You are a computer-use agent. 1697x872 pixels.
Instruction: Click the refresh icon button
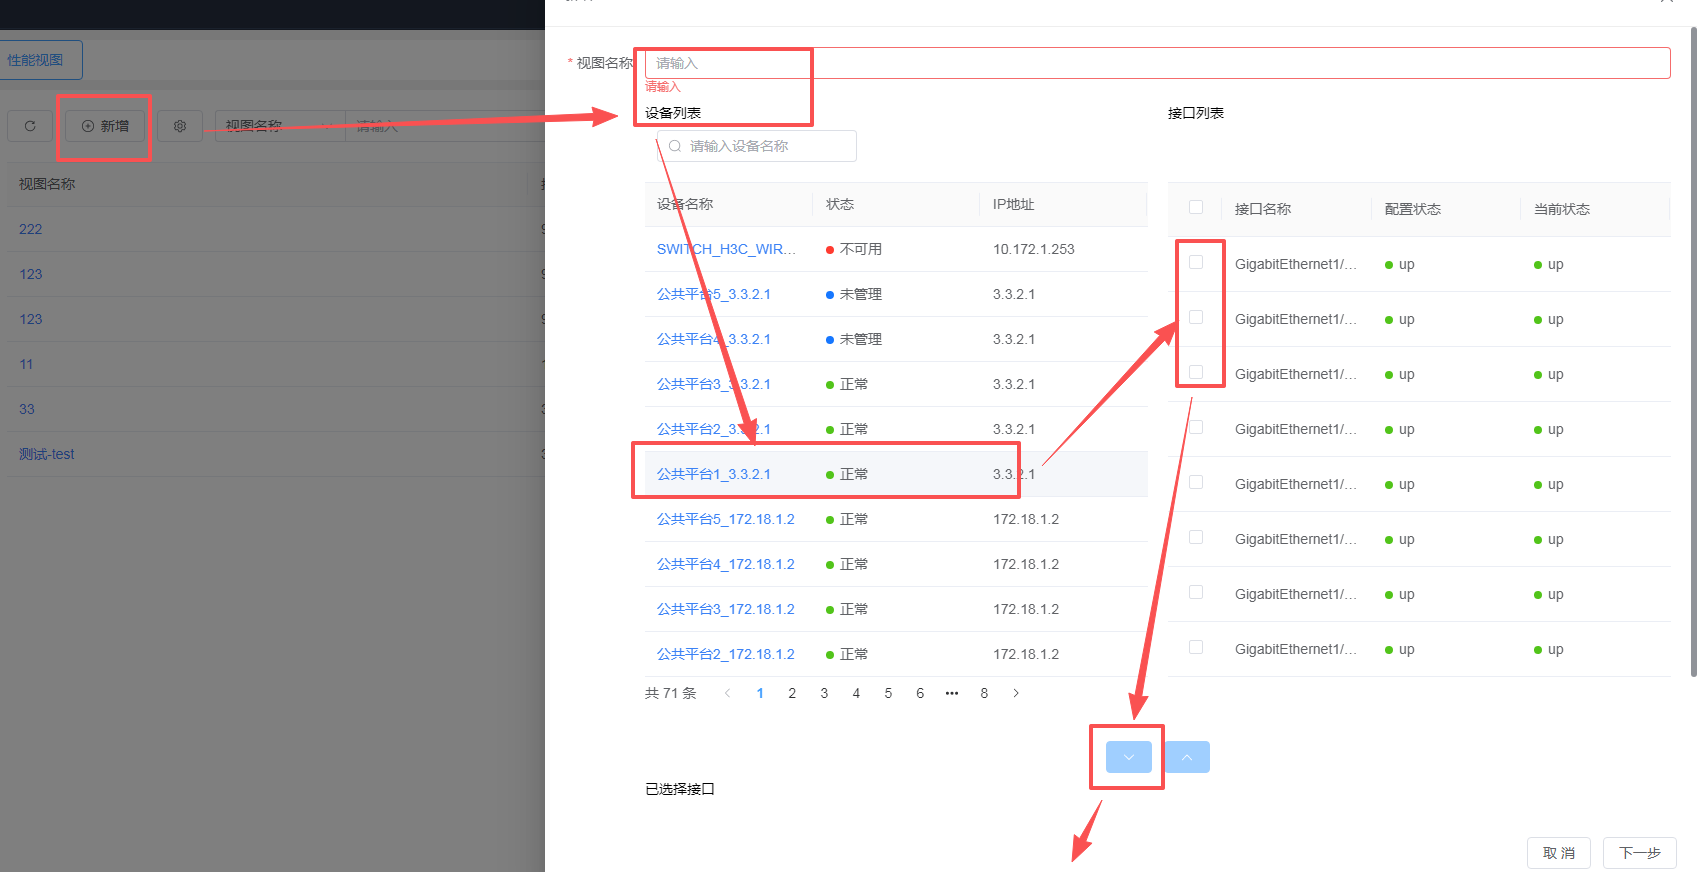pyautogui.click(x=30, y=126)
